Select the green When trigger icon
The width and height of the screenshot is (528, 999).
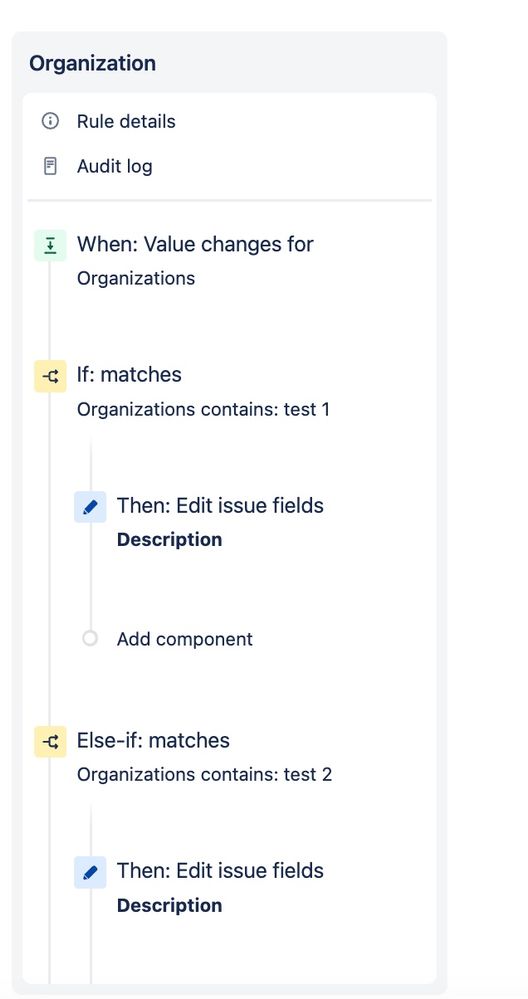pyautogui.click(x=50, y=245)
